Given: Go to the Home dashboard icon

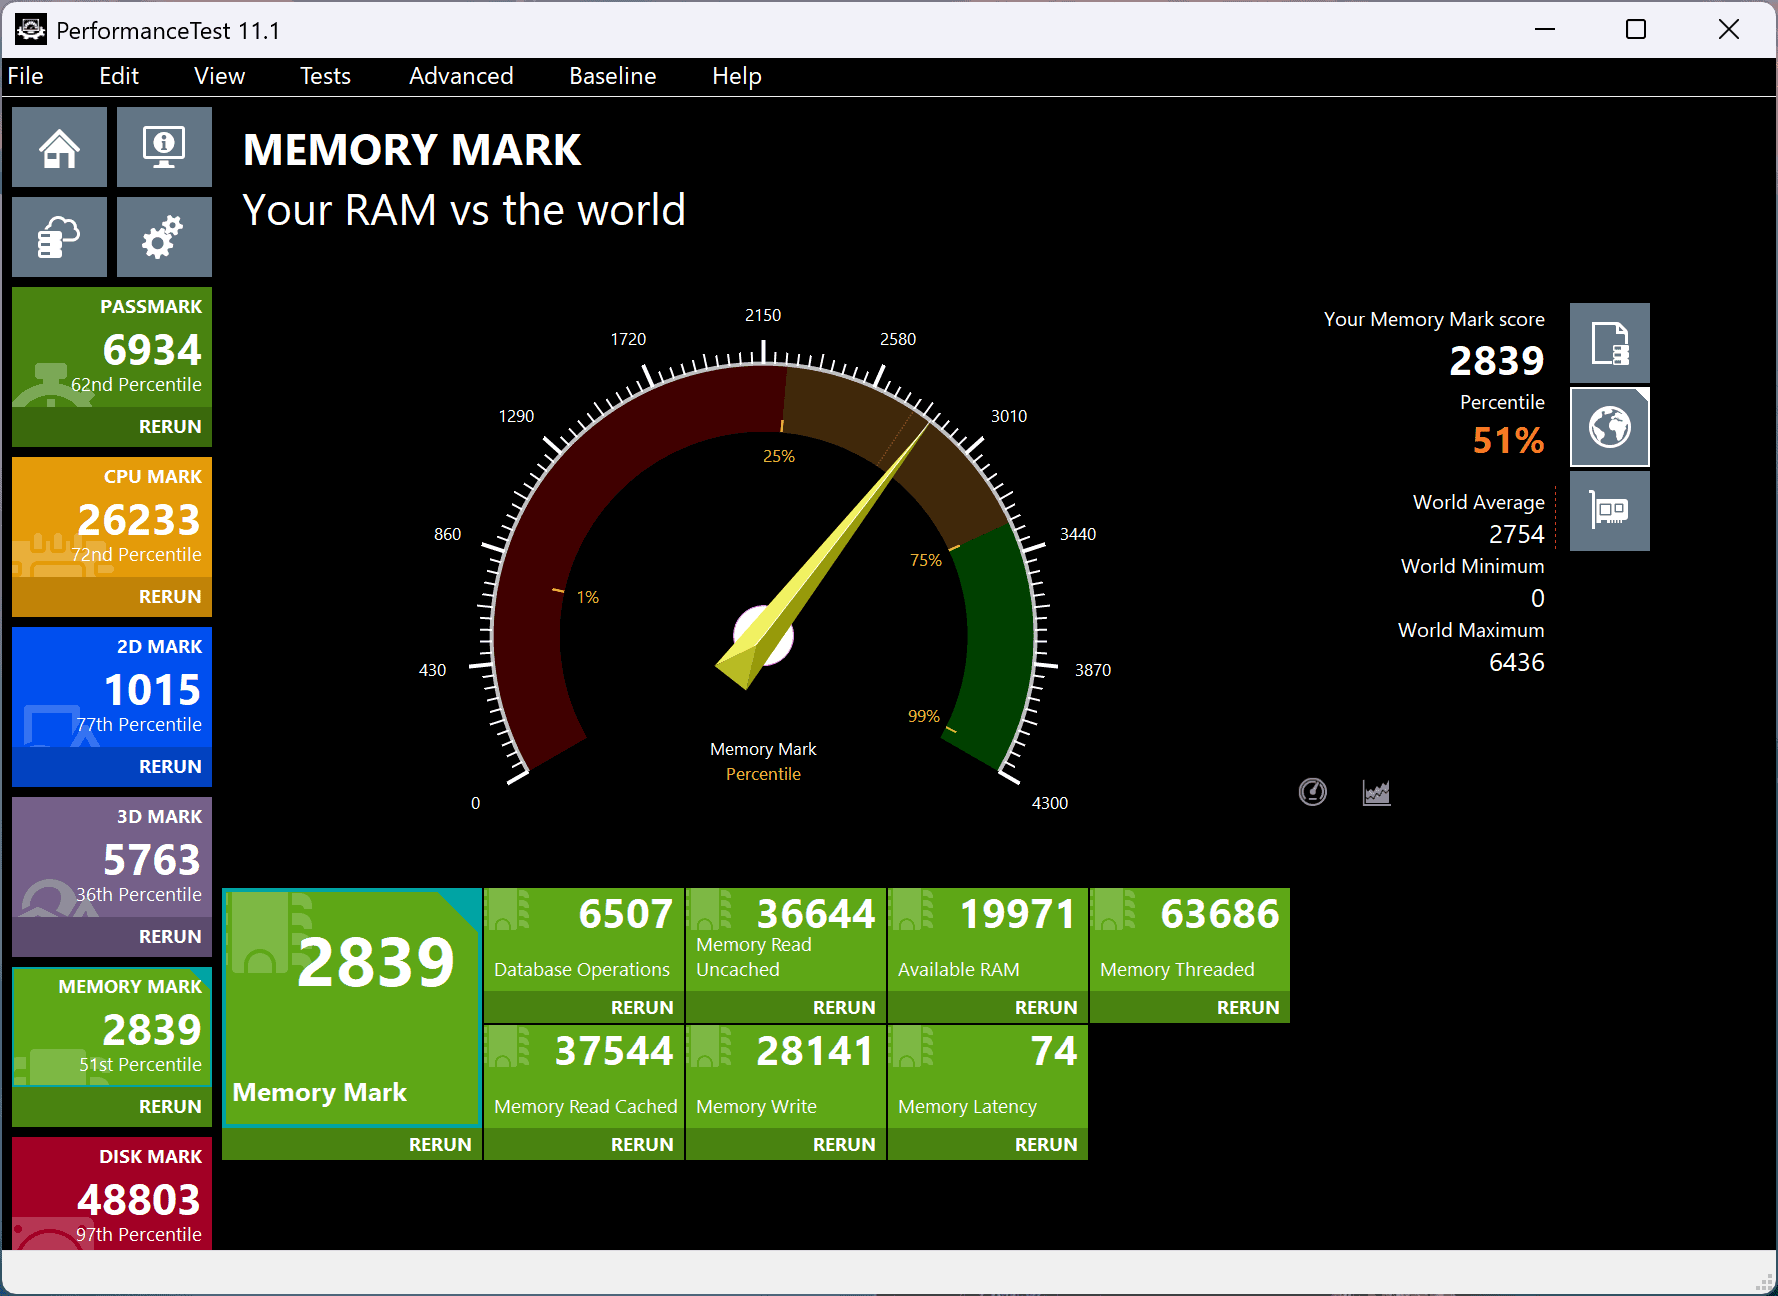Looking at the screenshot, I should (x=59, y=147).
